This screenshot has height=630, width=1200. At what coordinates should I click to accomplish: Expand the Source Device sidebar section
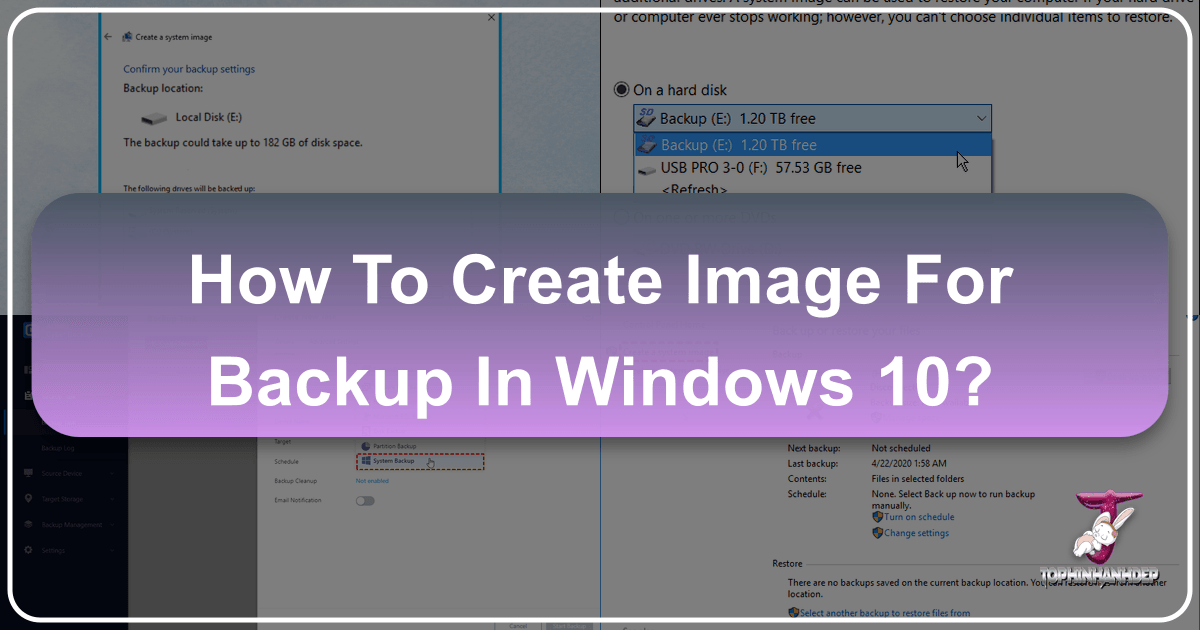pyautogui.click(x=111, y=472)
